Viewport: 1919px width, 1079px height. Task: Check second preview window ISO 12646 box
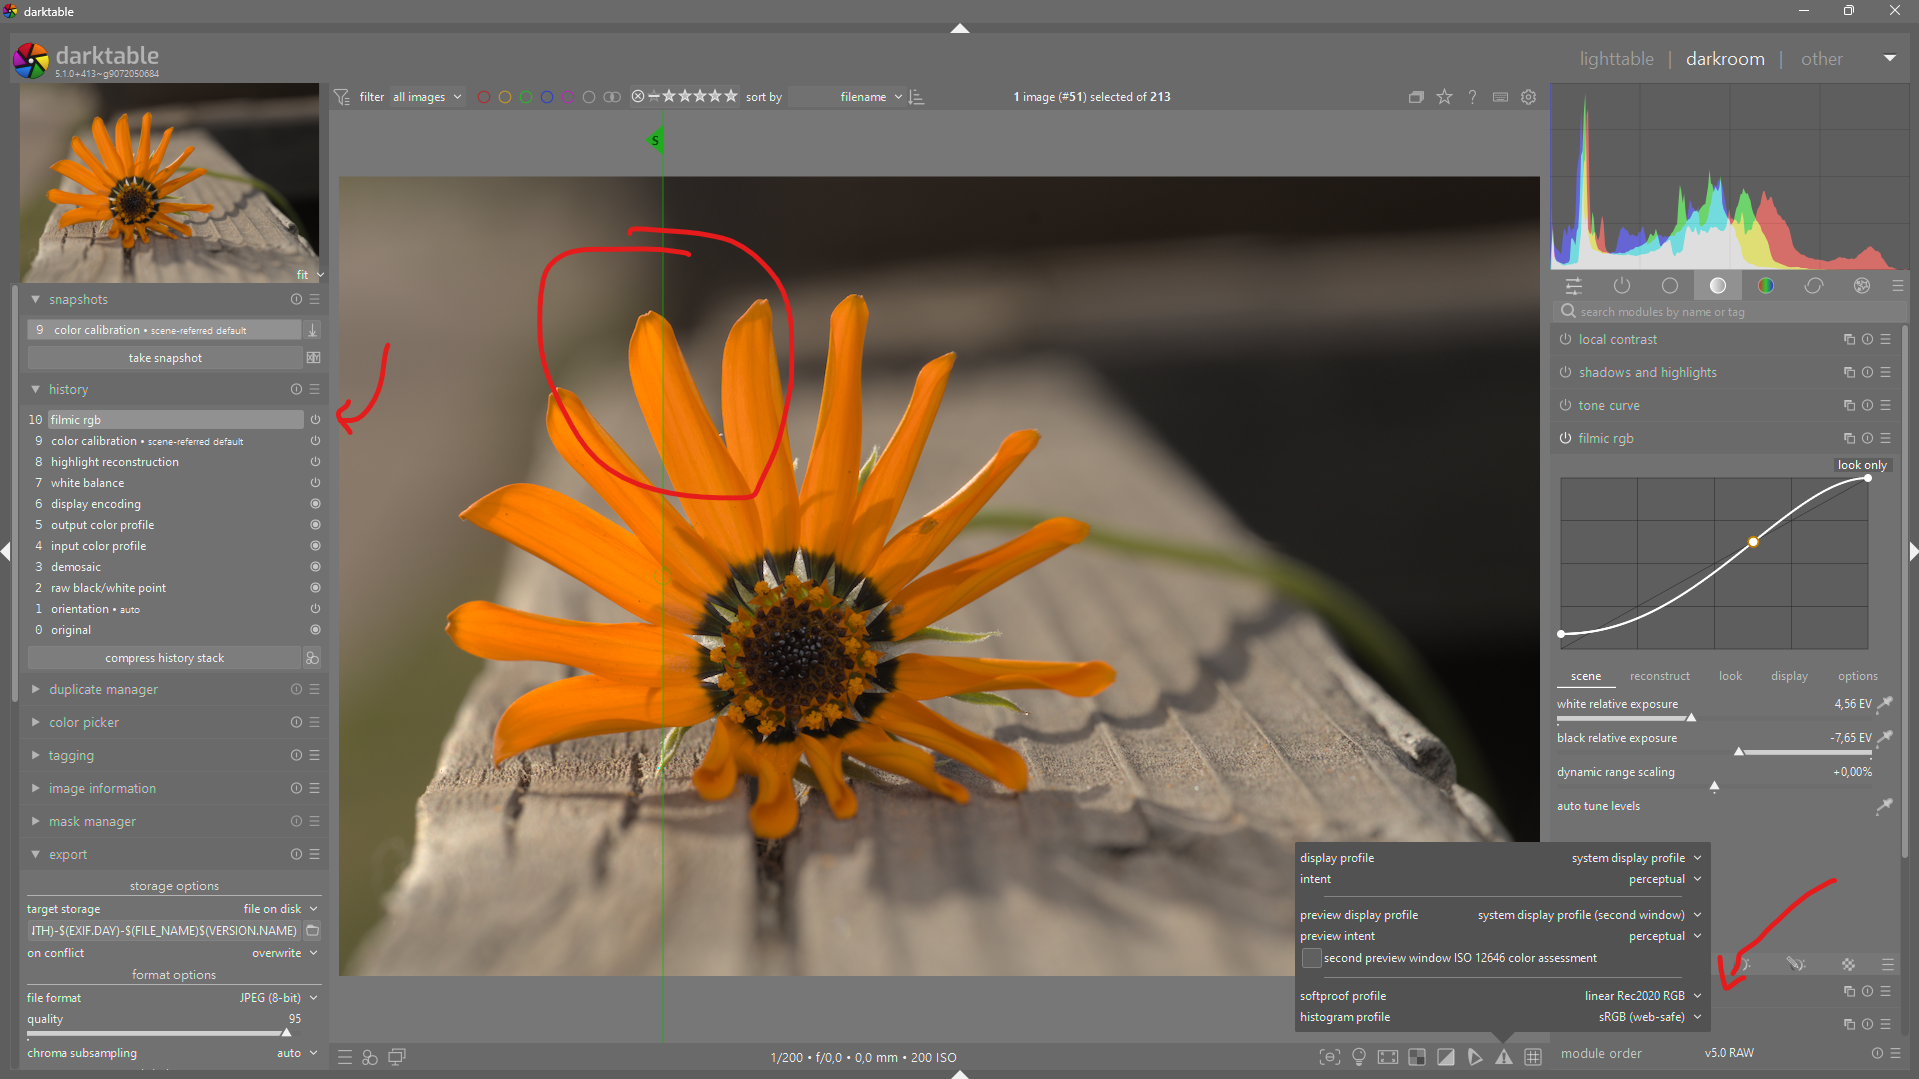click(x=1311, y=958)
